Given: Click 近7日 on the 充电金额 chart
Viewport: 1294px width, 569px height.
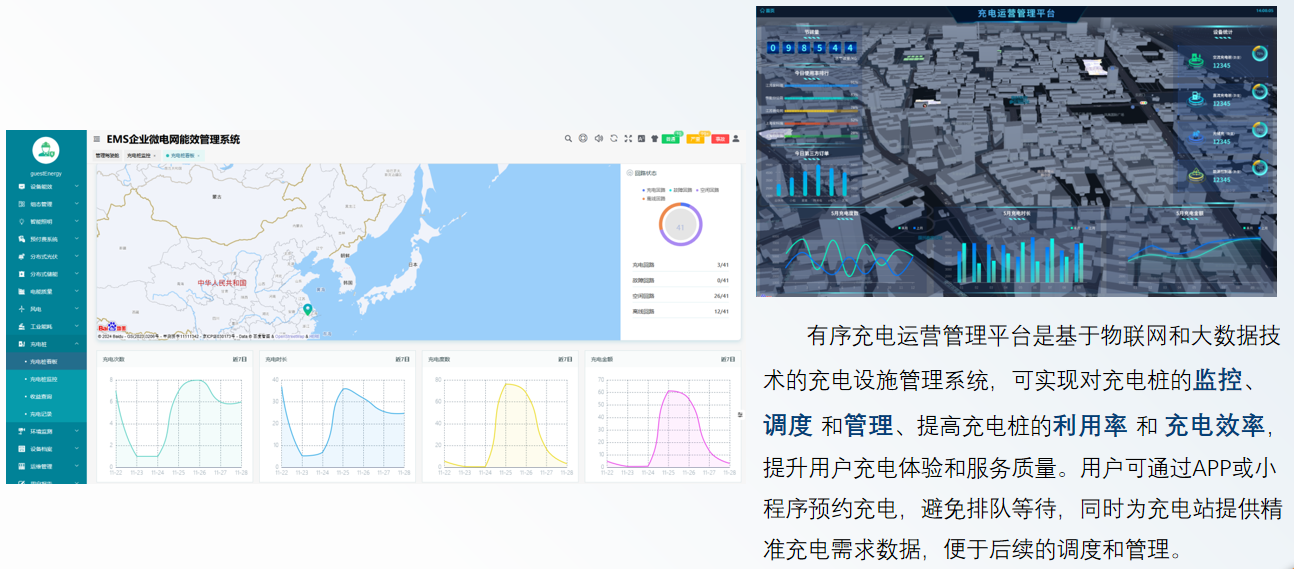Looking at the screenshot, I should pos(727,359).
